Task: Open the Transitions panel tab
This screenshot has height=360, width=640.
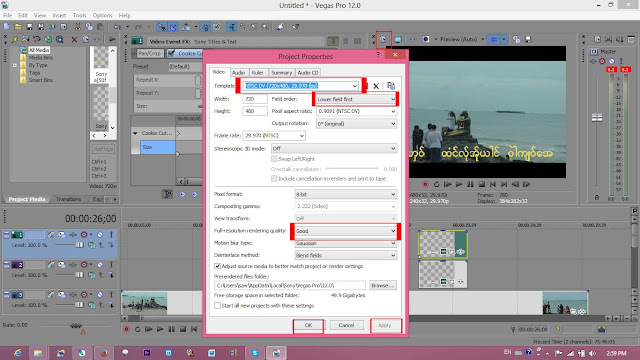Action: [69, 199]
